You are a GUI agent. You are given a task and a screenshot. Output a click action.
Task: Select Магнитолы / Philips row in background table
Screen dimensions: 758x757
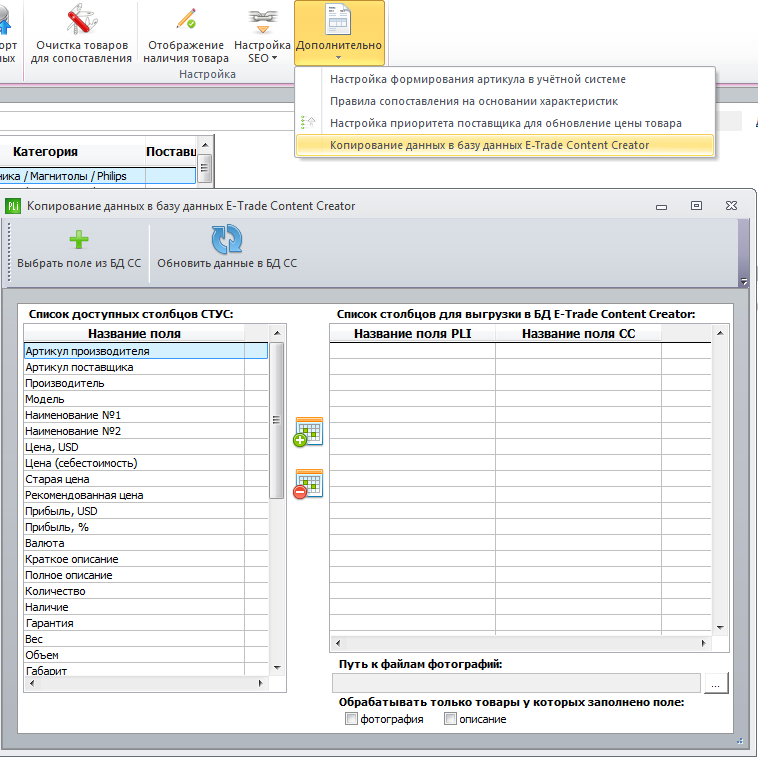98,176
